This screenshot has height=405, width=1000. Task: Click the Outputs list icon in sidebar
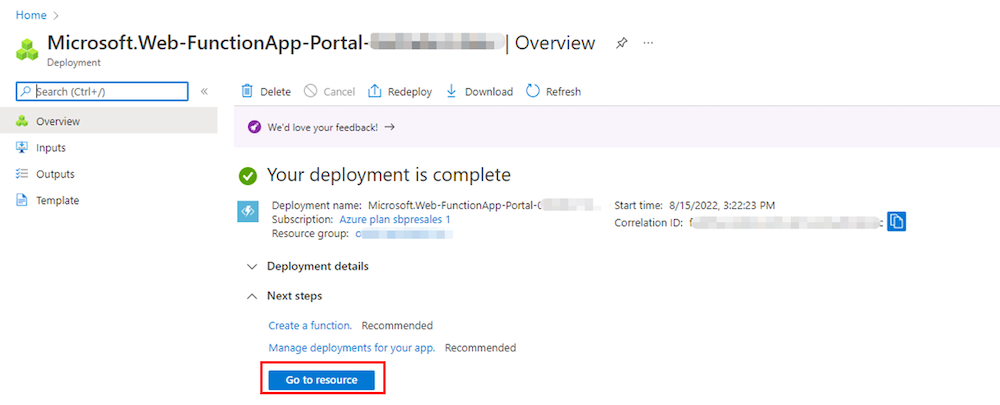pyautogui.click(x=22, y=174)
